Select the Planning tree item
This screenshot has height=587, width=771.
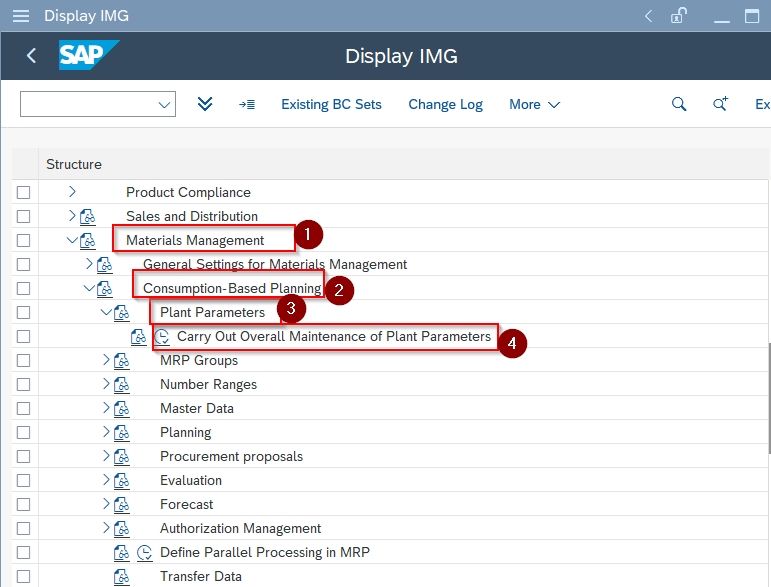click(x=185, y=433)
